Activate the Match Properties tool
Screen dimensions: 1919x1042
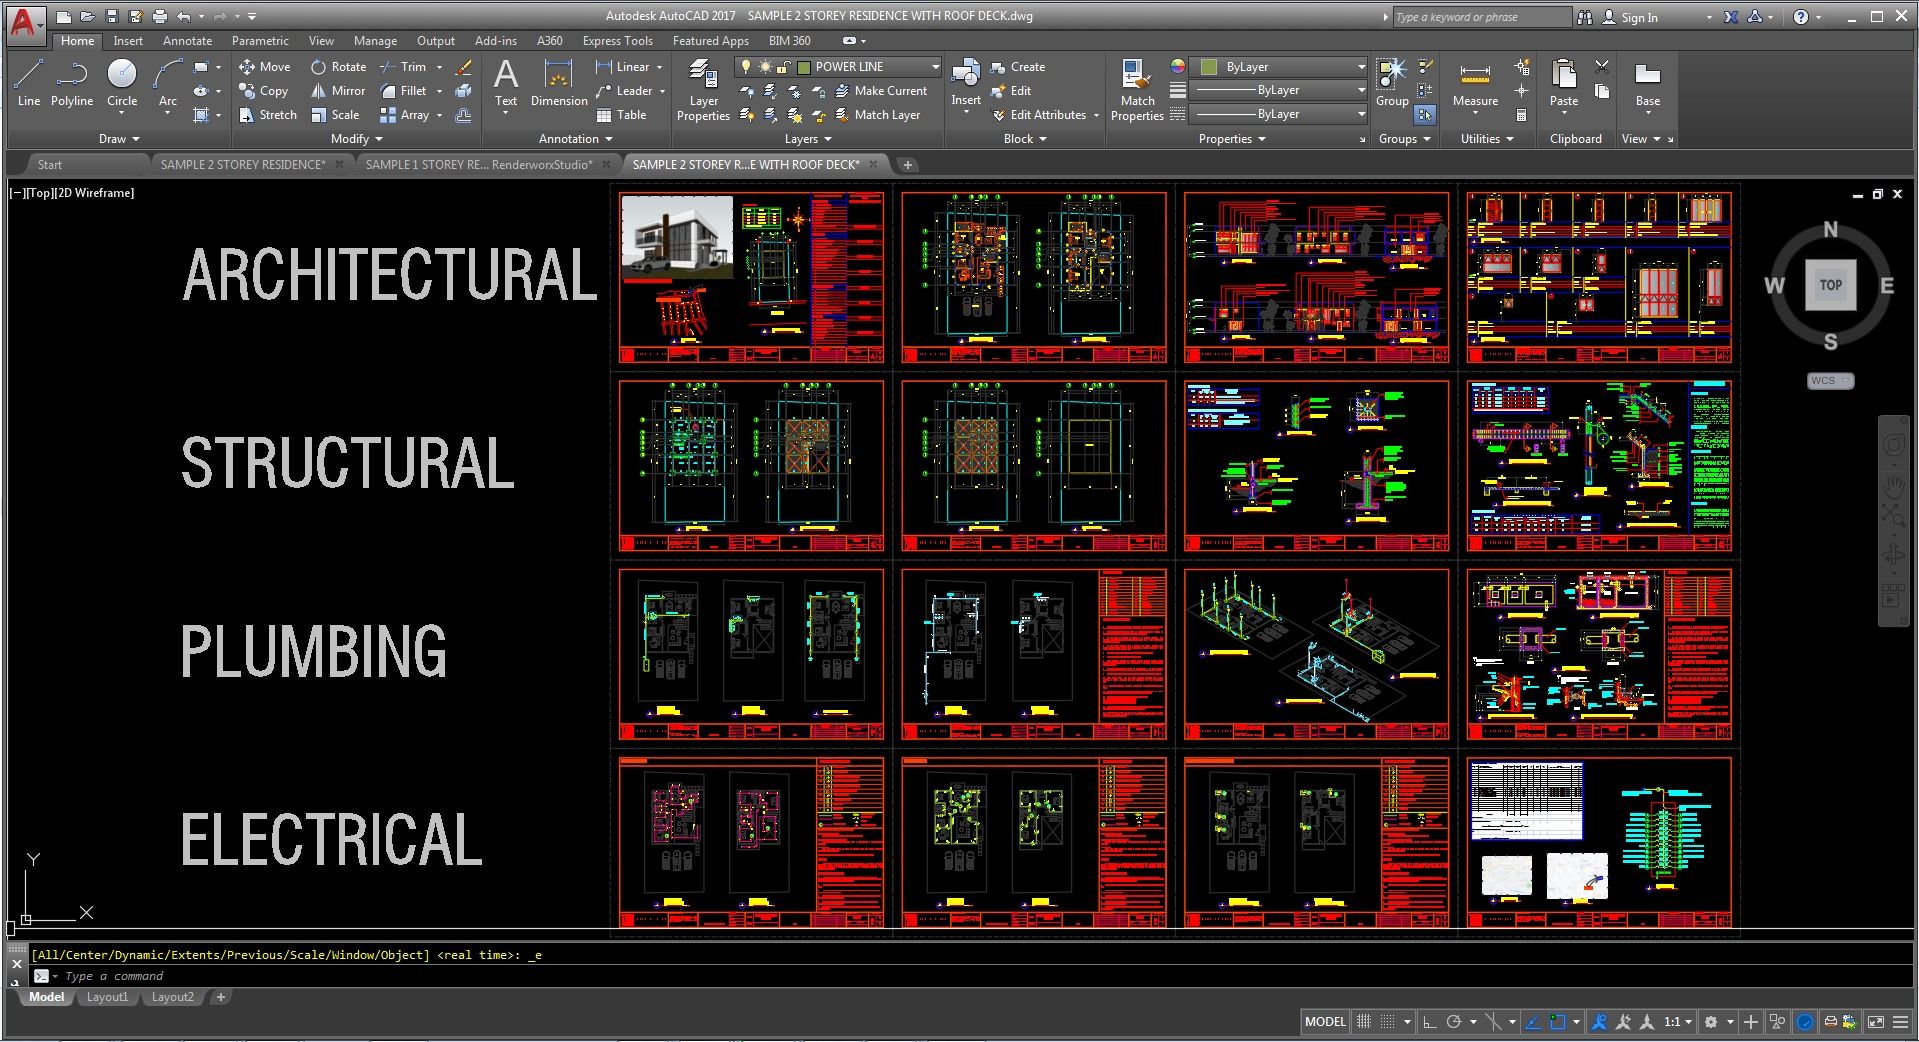tap(1137, 90)
